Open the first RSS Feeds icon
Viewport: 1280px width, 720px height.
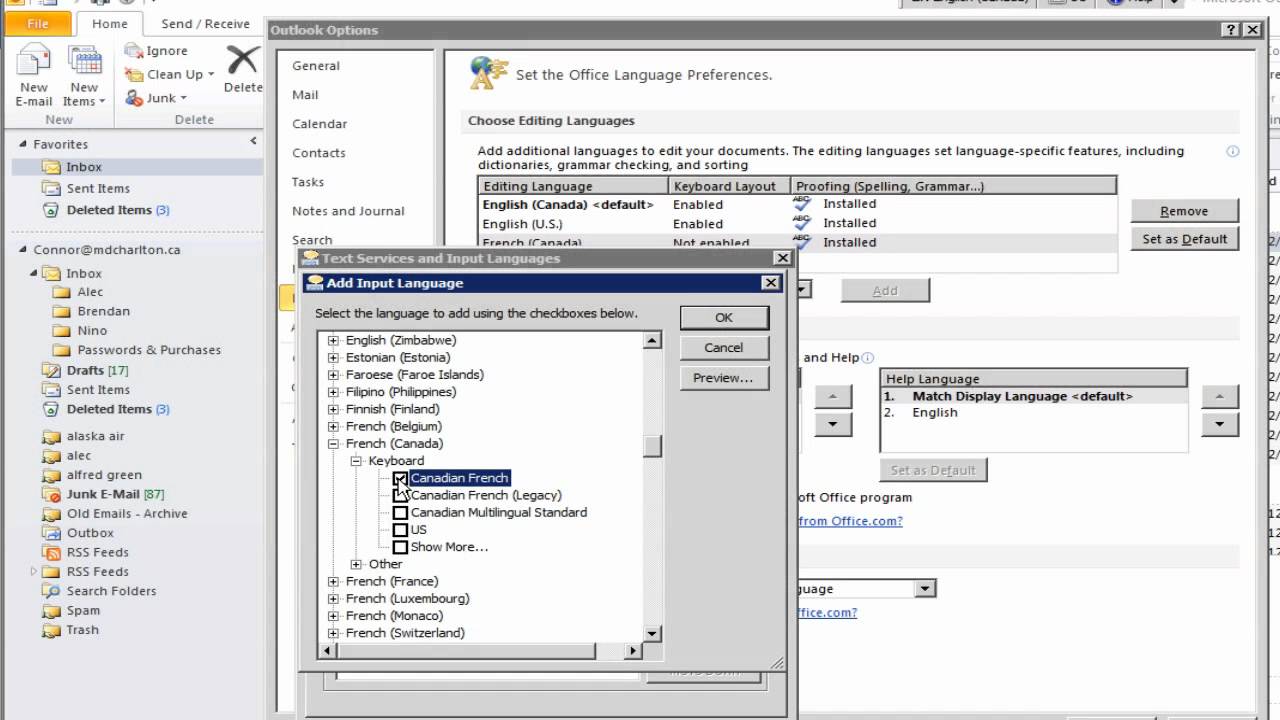coord(51,552)
